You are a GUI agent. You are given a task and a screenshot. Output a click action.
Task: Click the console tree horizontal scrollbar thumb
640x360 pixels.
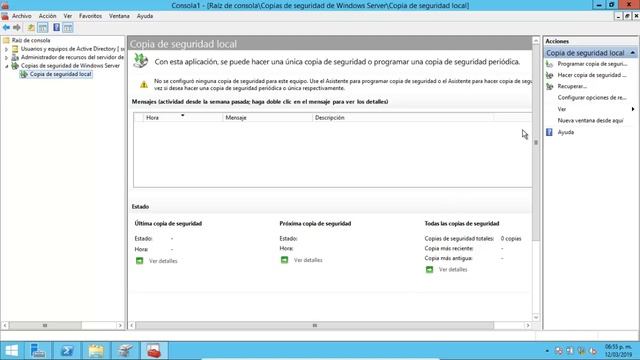point(45,325)
